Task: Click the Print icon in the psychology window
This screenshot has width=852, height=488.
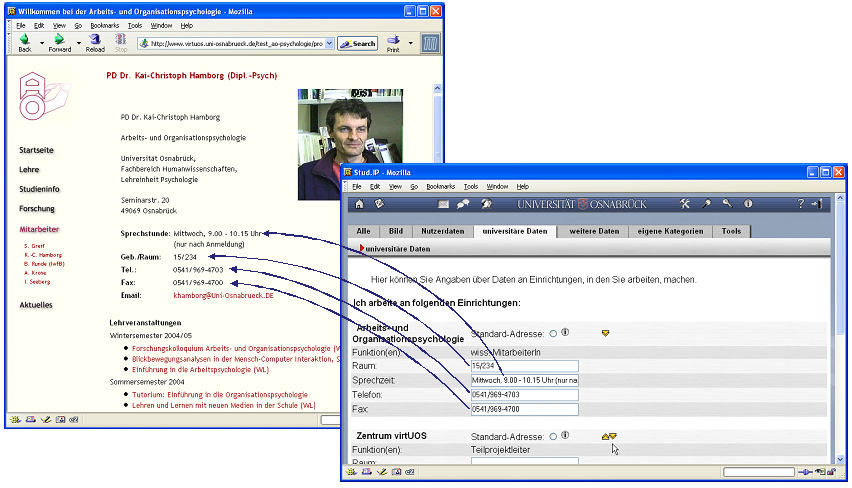Action: point(393,42)
